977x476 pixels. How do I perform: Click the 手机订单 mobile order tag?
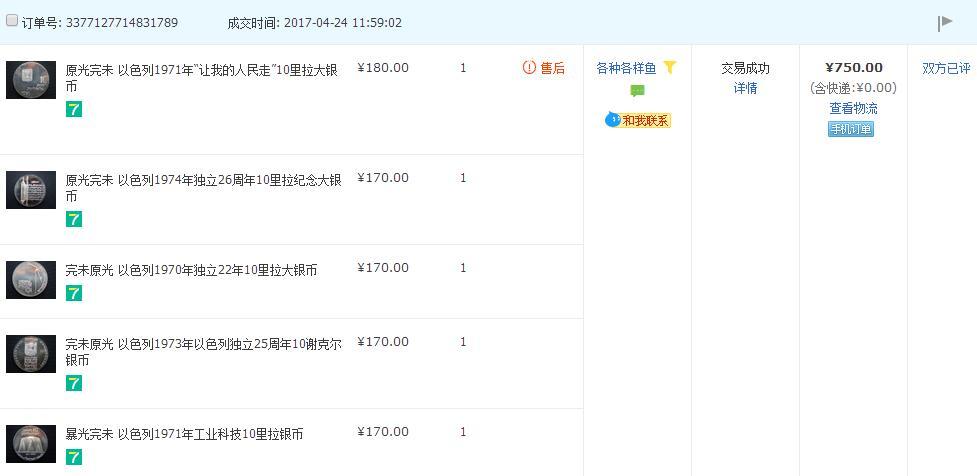tap(851, 130)
